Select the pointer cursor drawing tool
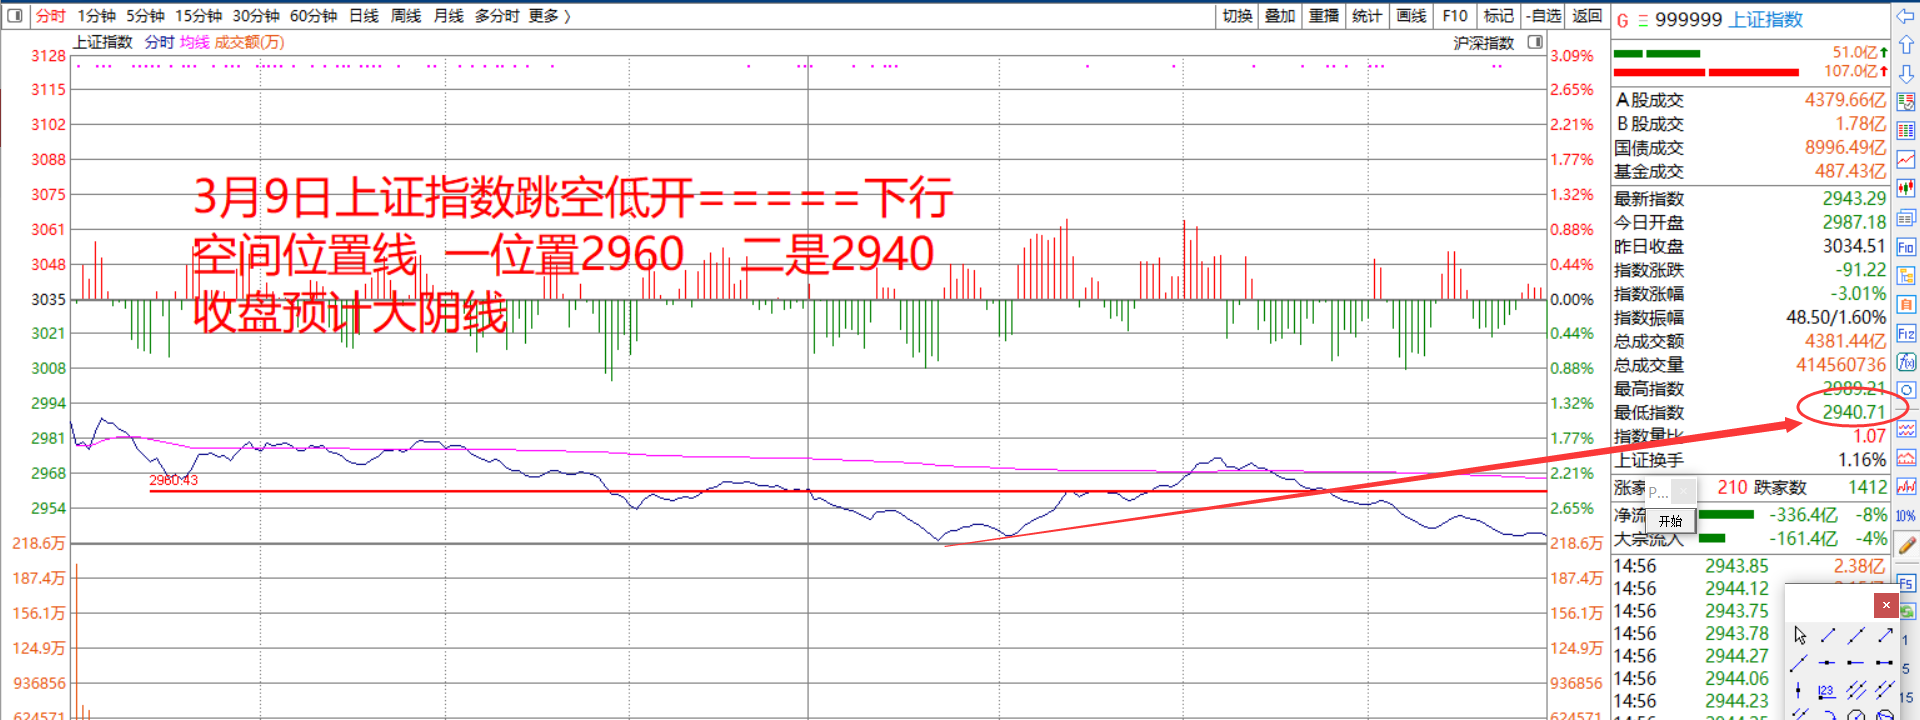Viewport: 1920px width, 720px height. (1800, 635)
